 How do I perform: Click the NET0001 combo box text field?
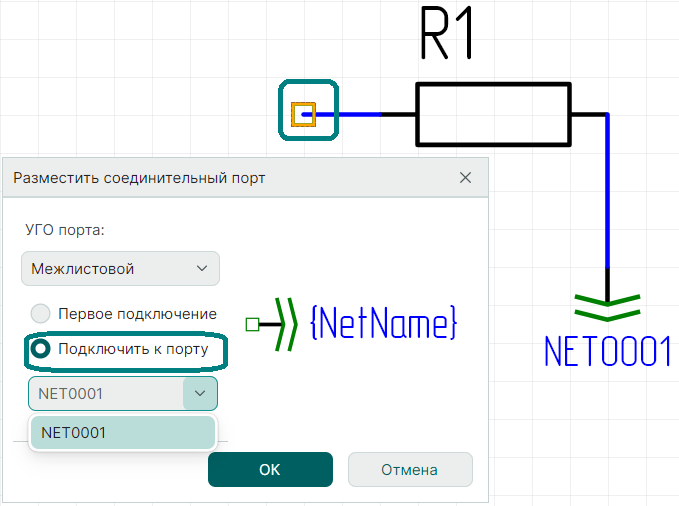(105, 394)
